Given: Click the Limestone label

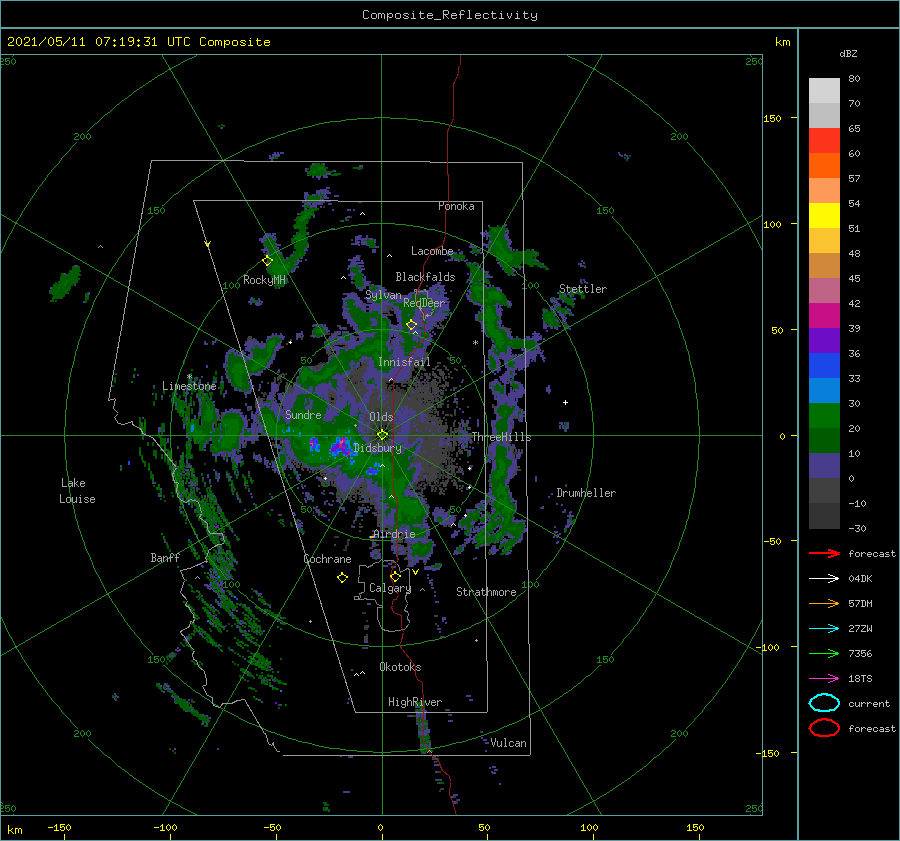Looking at the screenshot, I should pos(189,386).
